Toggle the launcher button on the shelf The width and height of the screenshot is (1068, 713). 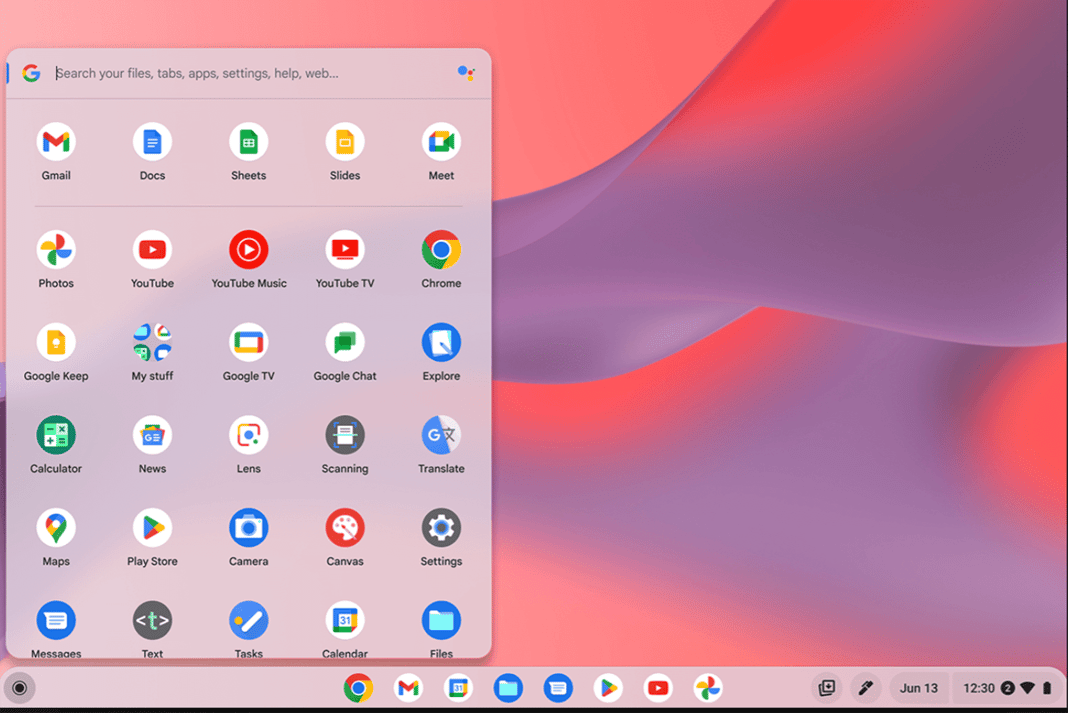point(20,688)
